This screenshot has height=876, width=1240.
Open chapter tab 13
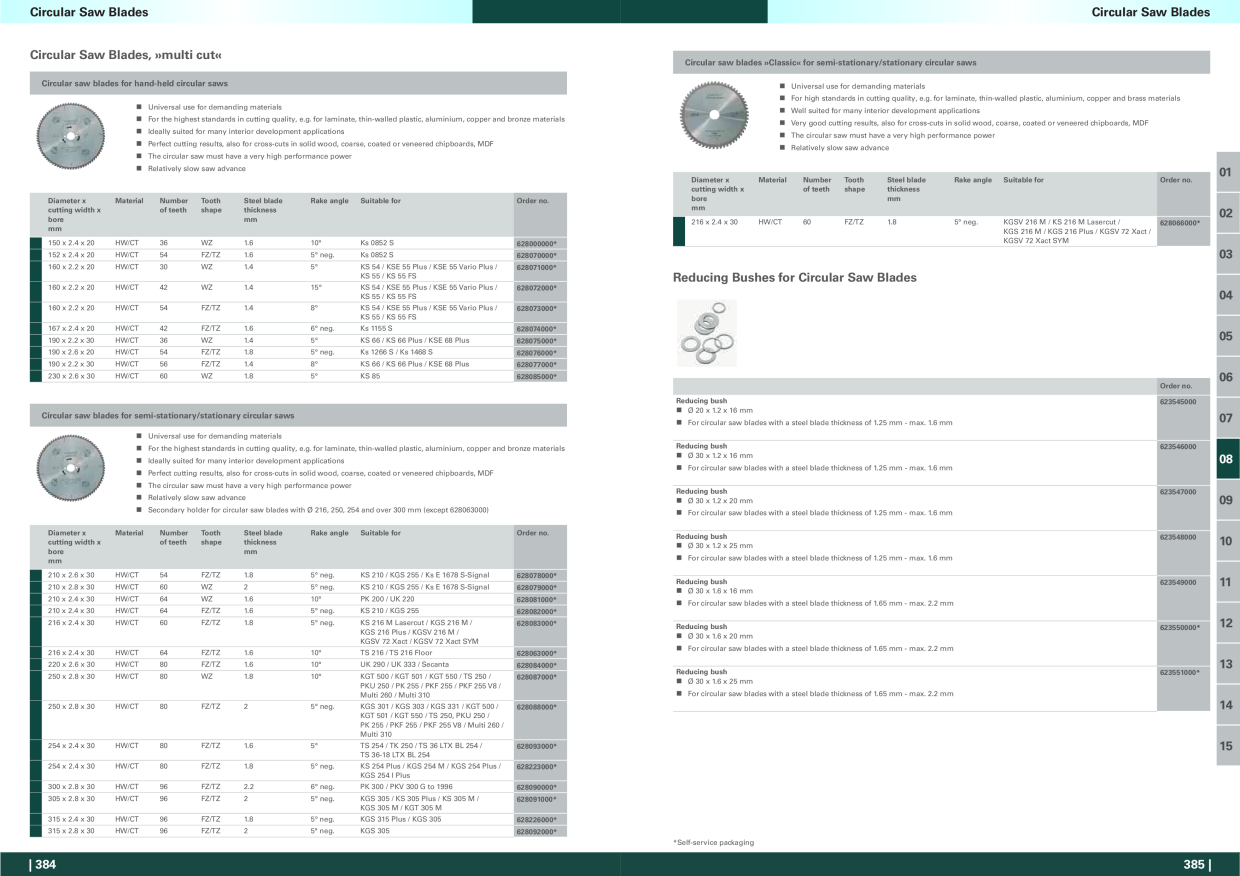point(1227,664)
